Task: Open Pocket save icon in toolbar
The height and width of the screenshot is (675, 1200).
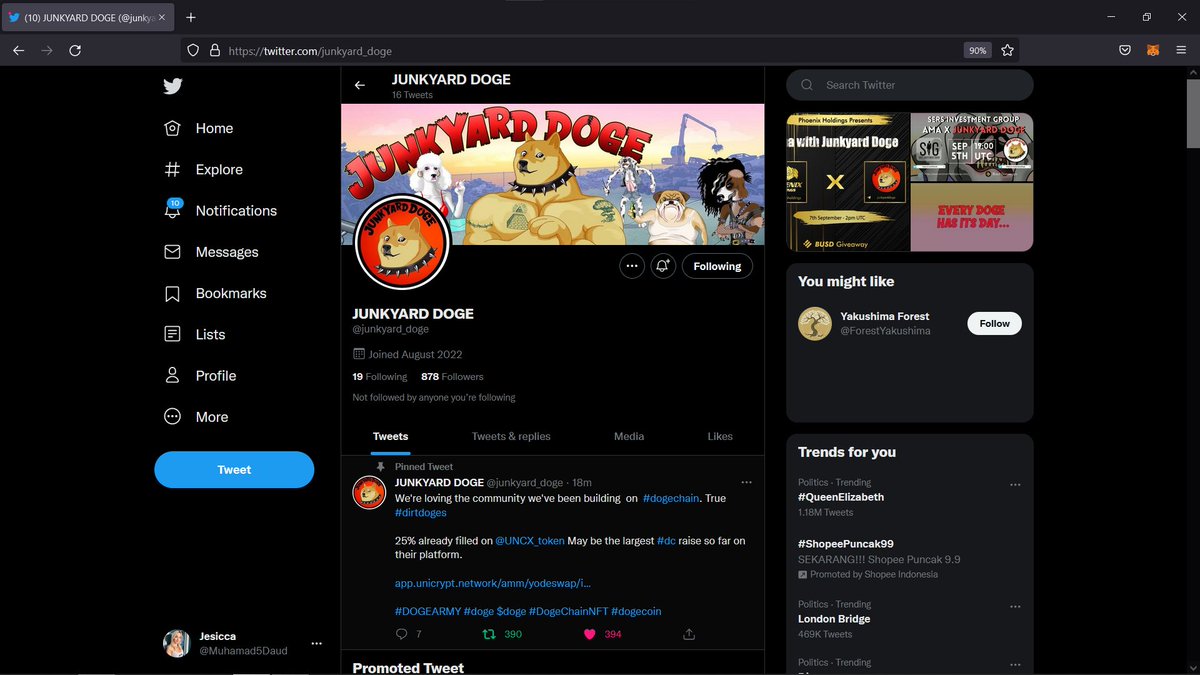Action: point(1125,50)
